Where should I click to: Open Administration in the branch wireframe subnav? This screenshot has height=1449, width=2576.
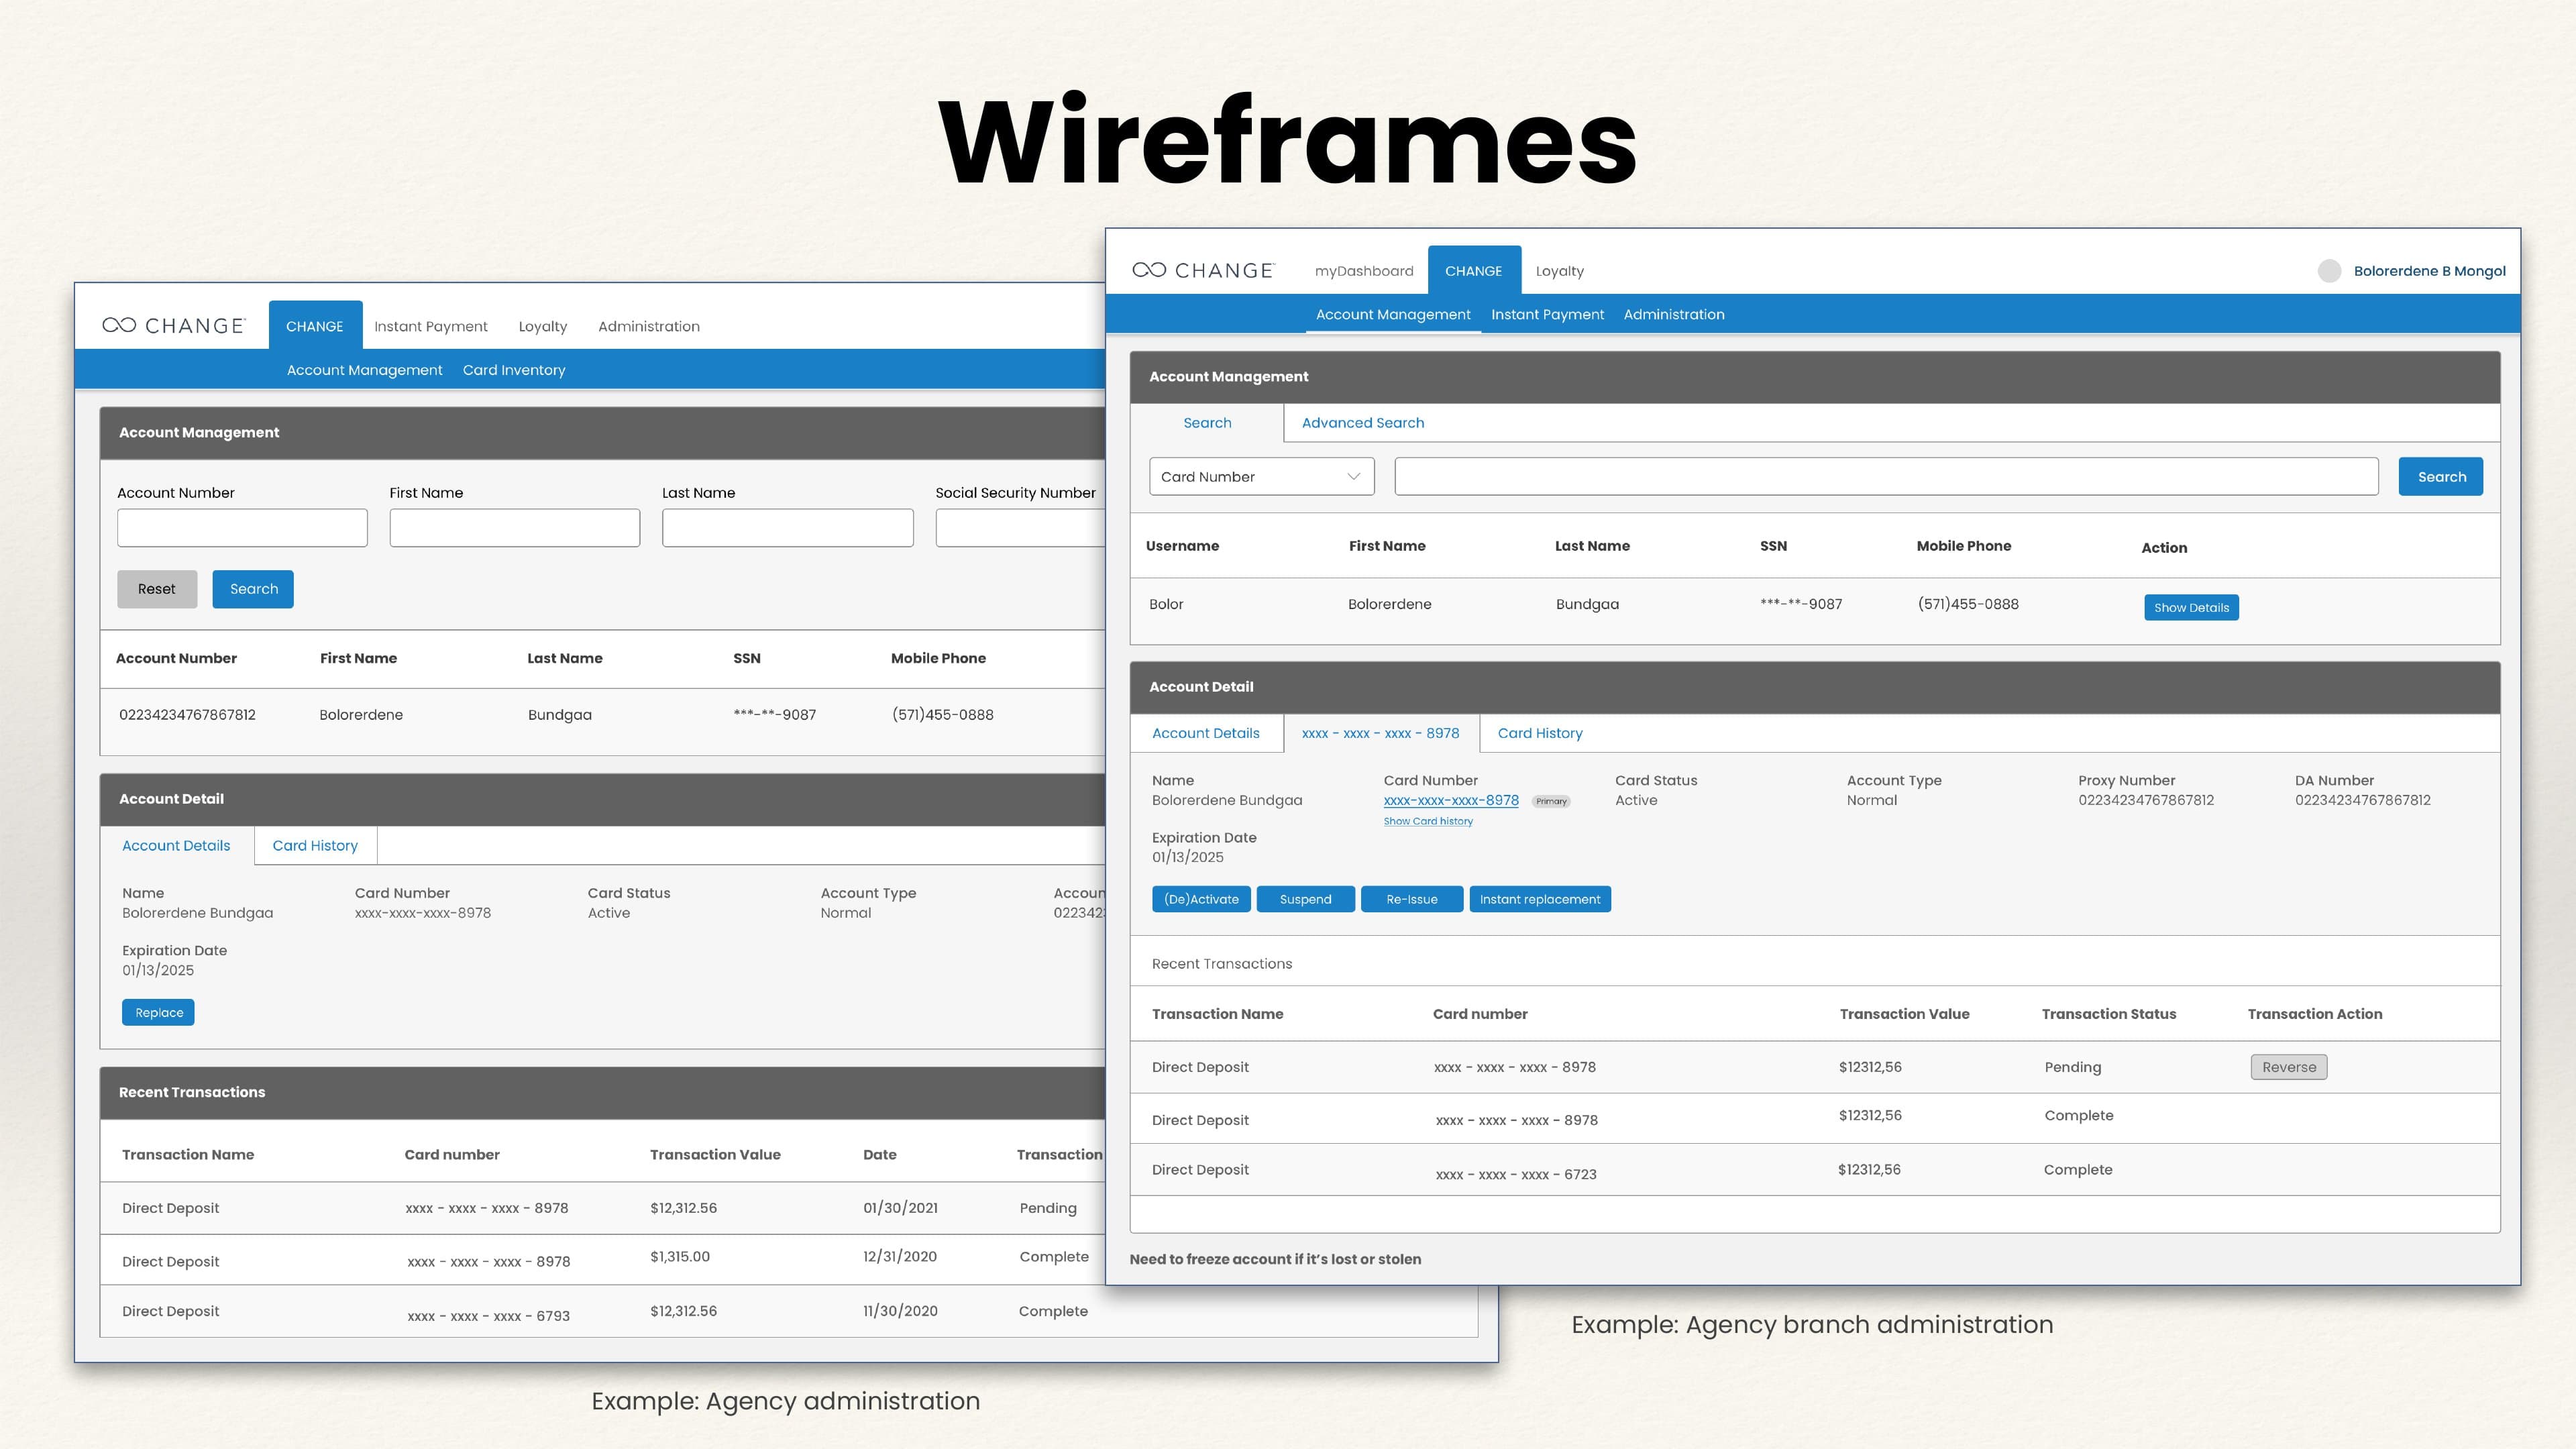coord(1674,314)
